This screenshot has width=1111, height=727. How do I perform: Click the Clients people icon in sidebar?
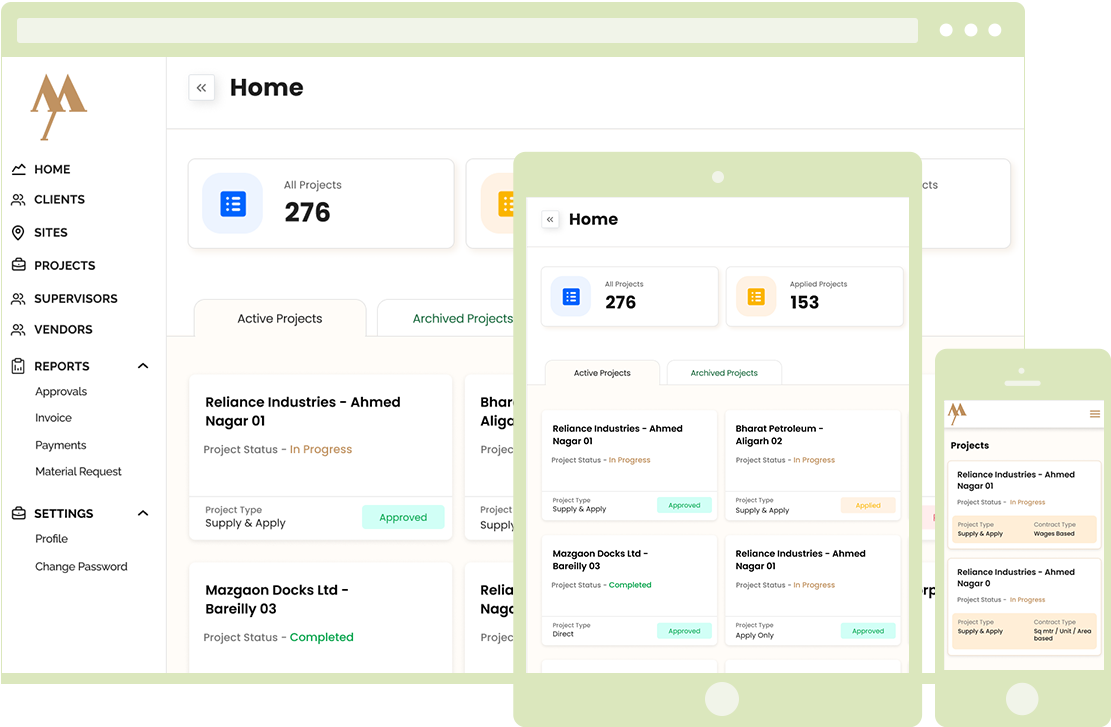coord(18,200)
